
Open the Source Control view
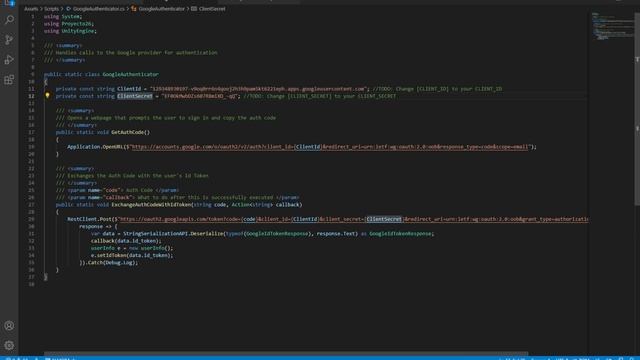[9, 40]
